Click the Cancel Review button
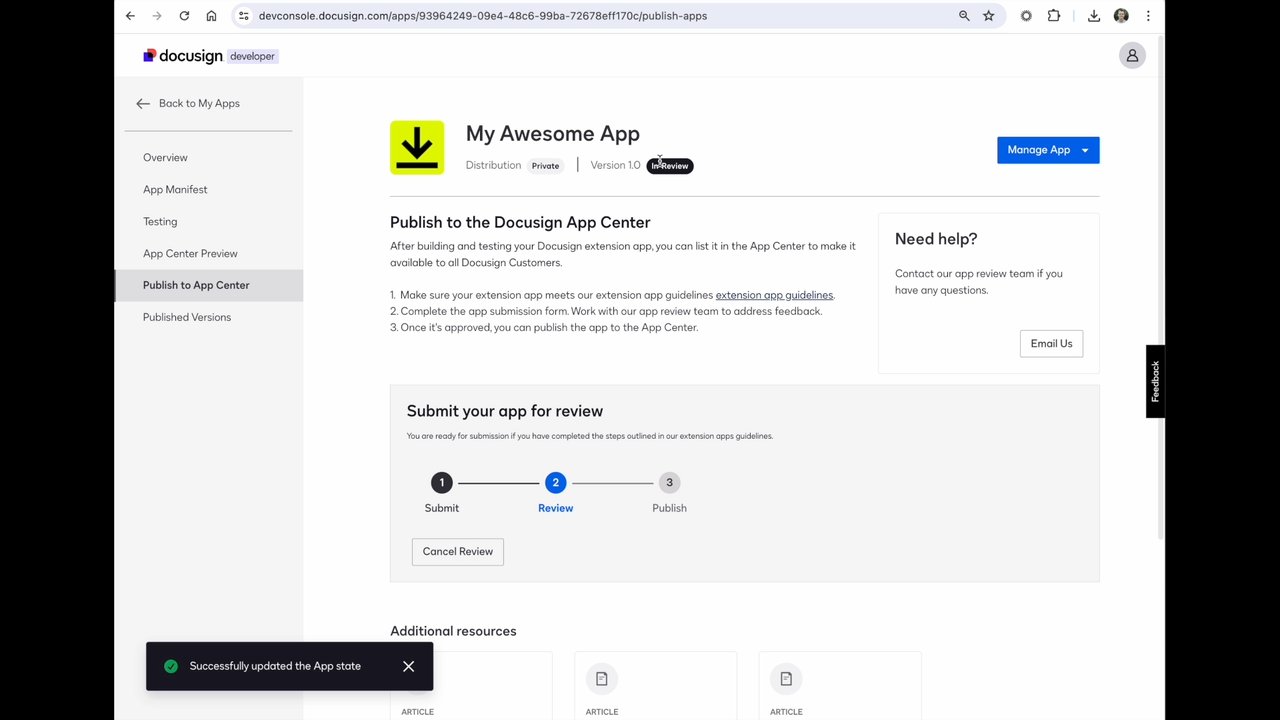 click(x=458, y=552)
